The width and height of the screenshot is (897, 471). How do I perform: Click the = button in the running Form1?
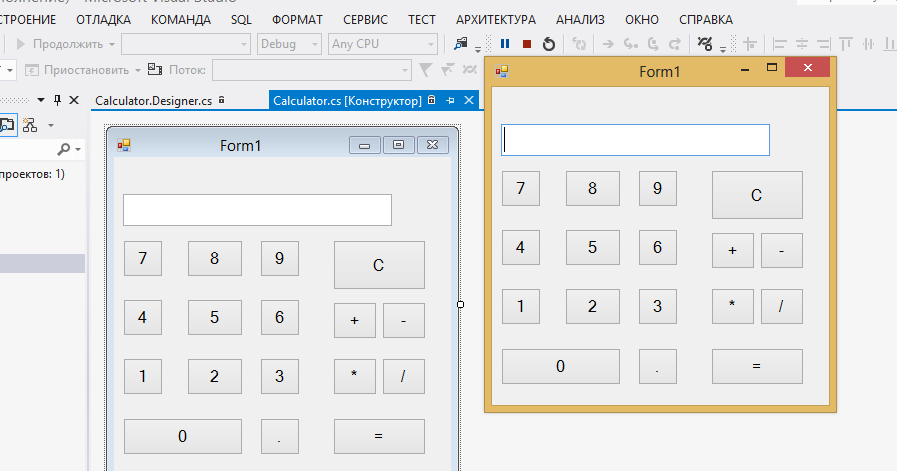click(x=757, y=366)
